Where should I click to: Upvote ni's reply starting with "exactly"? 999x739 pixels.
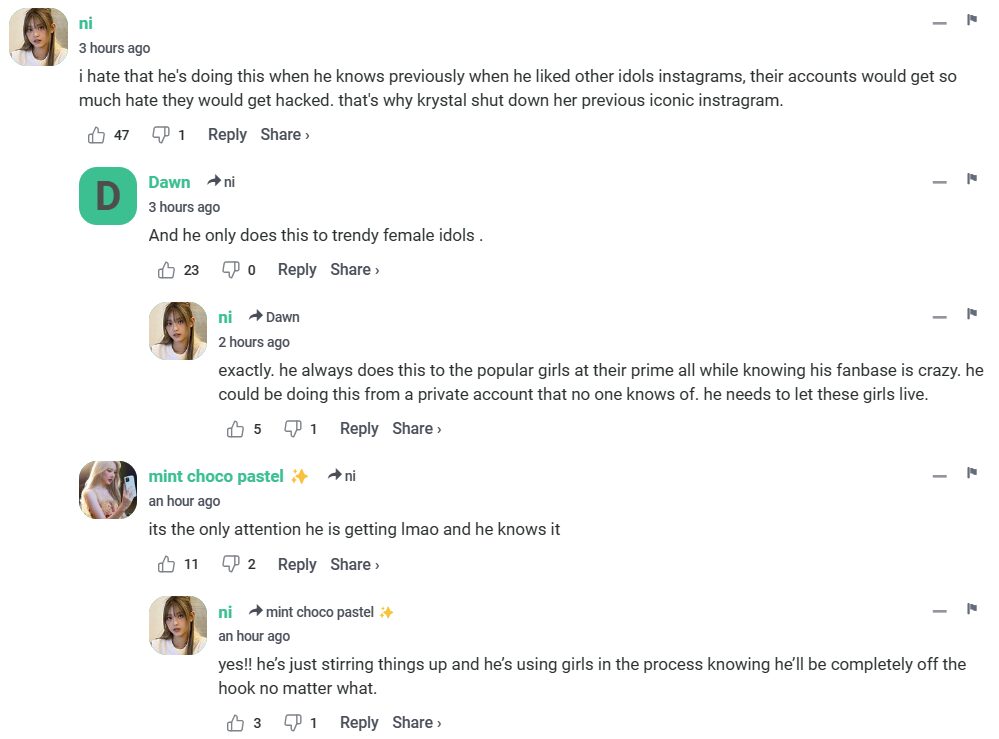[236, 429]
